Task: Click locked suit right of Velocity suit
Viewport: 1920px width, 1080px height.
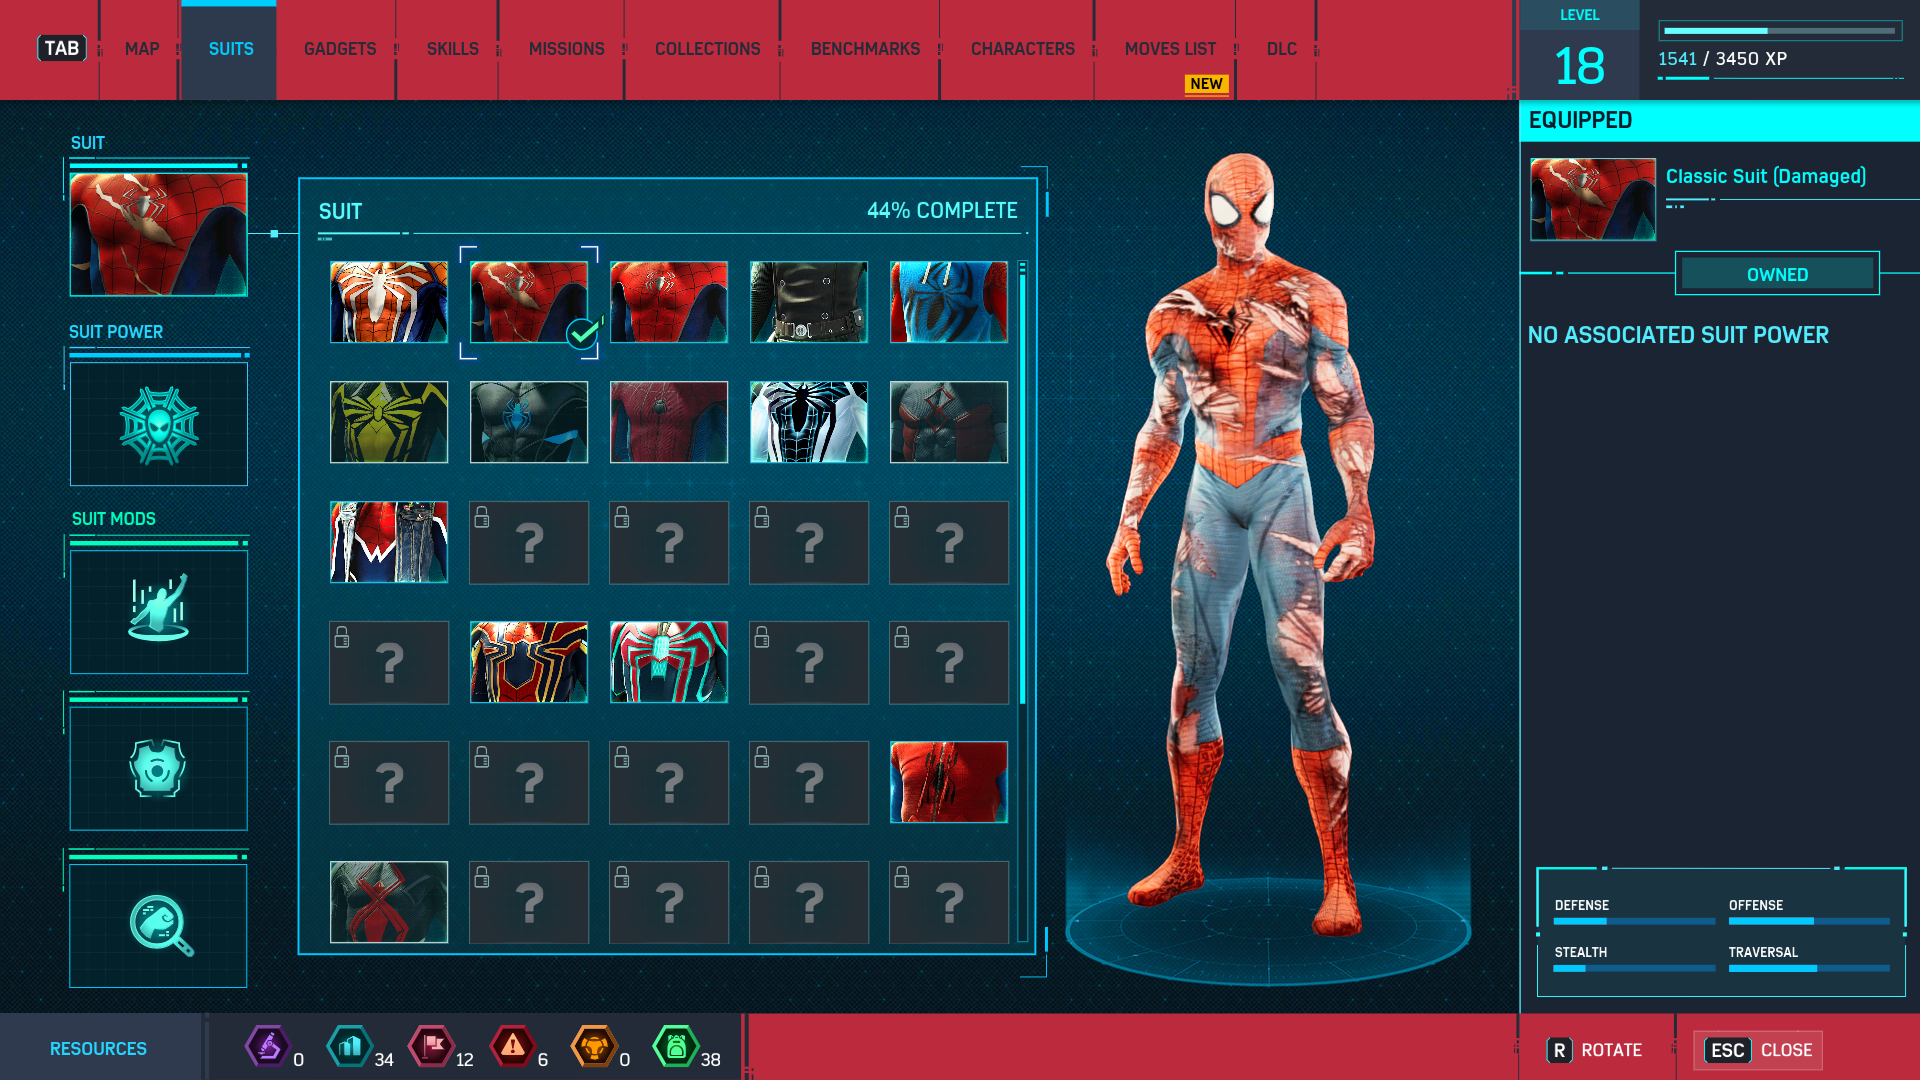Action: point(809,662)
